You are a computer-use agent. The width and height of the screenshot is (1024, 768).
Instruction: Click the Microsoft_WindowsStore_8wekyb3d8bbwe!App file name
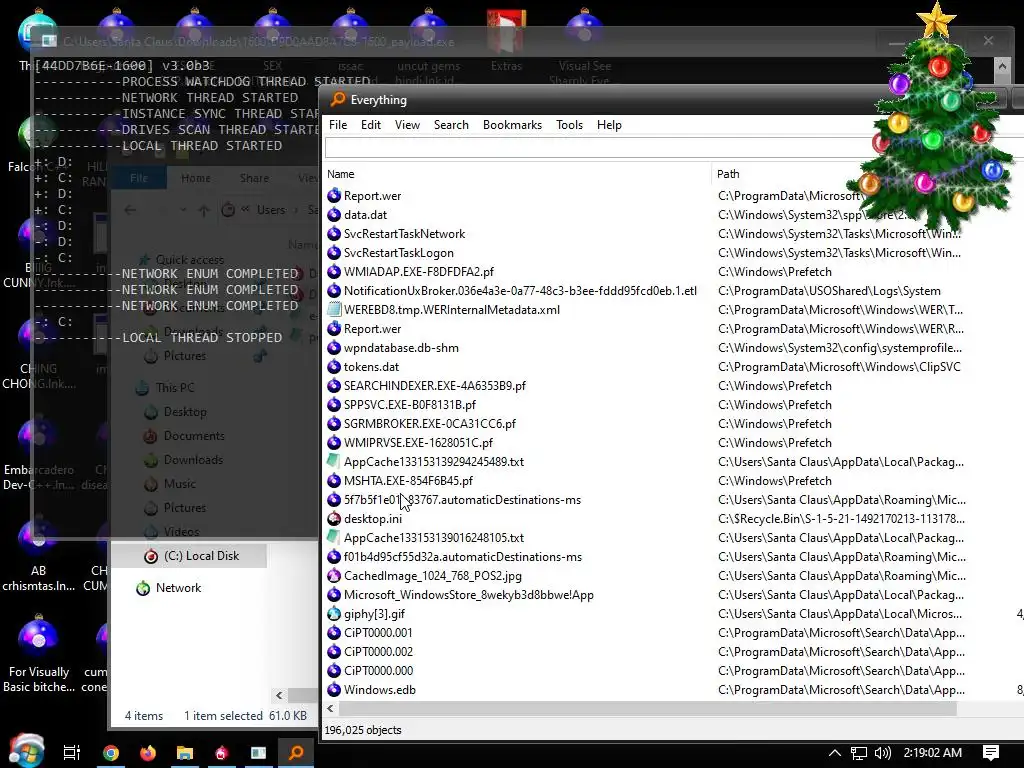(469, 595)
